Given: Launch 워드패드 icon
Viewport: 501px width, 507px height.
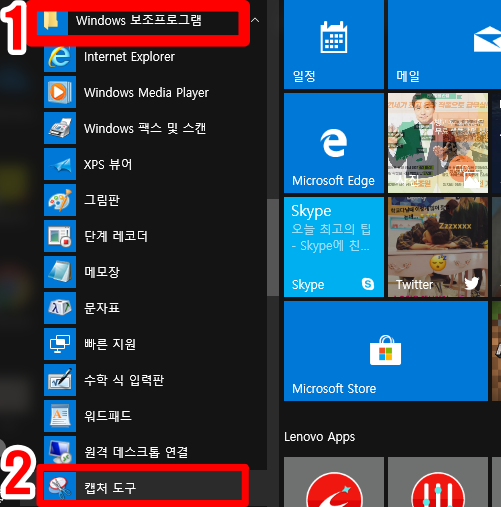Looking at the screenshot, I should pos(60,416).
